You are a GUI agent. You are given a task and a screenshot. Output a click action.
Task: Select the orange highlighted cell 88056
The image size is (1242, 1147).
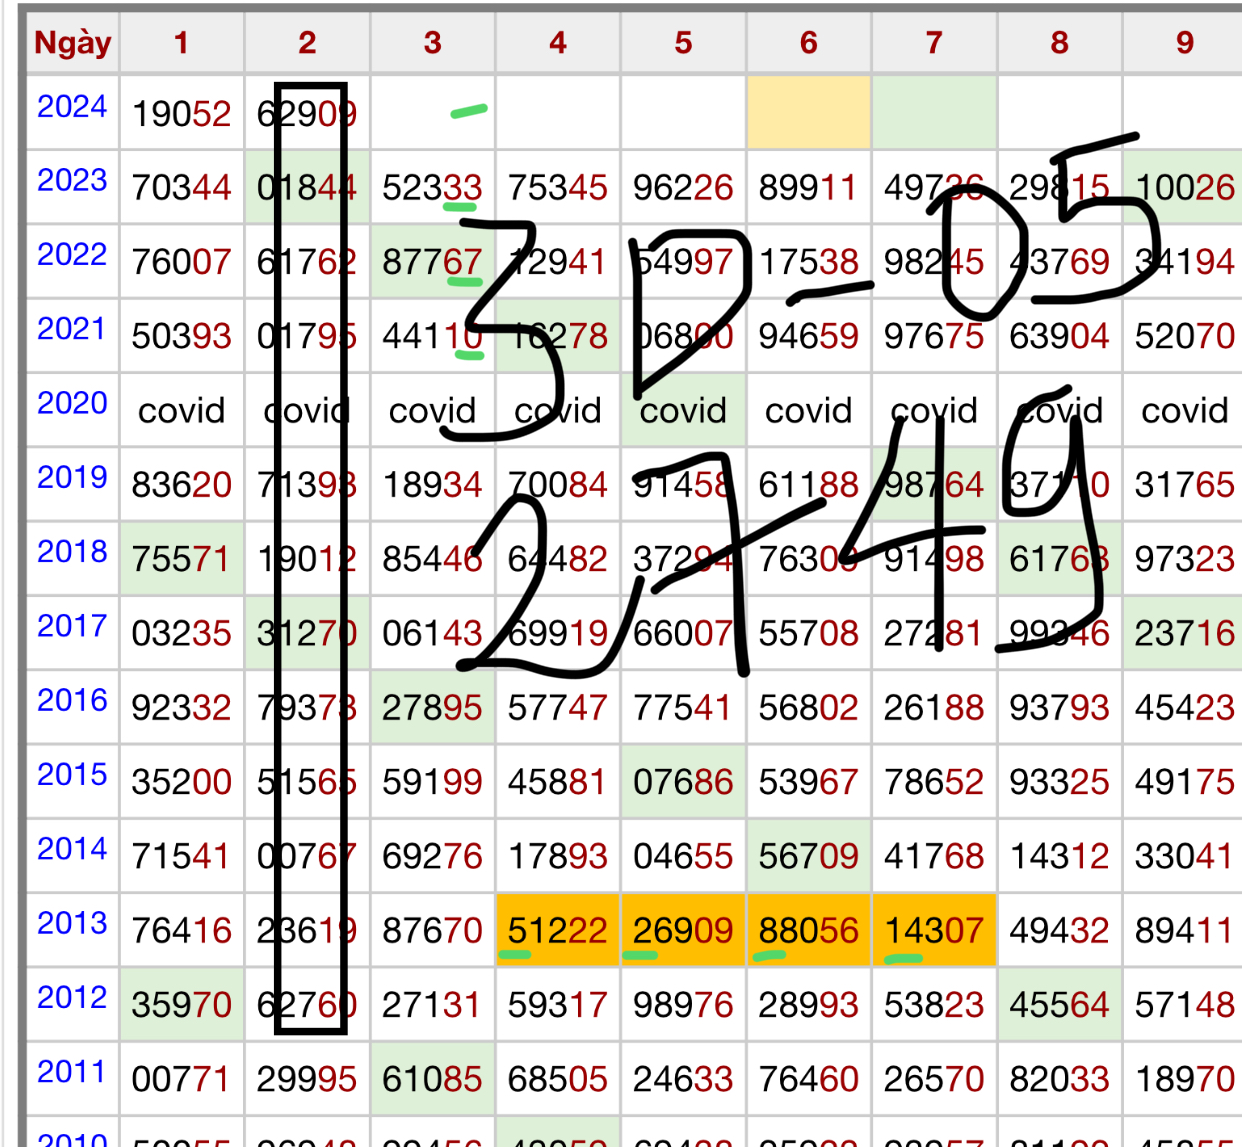(x=808, y=931)
